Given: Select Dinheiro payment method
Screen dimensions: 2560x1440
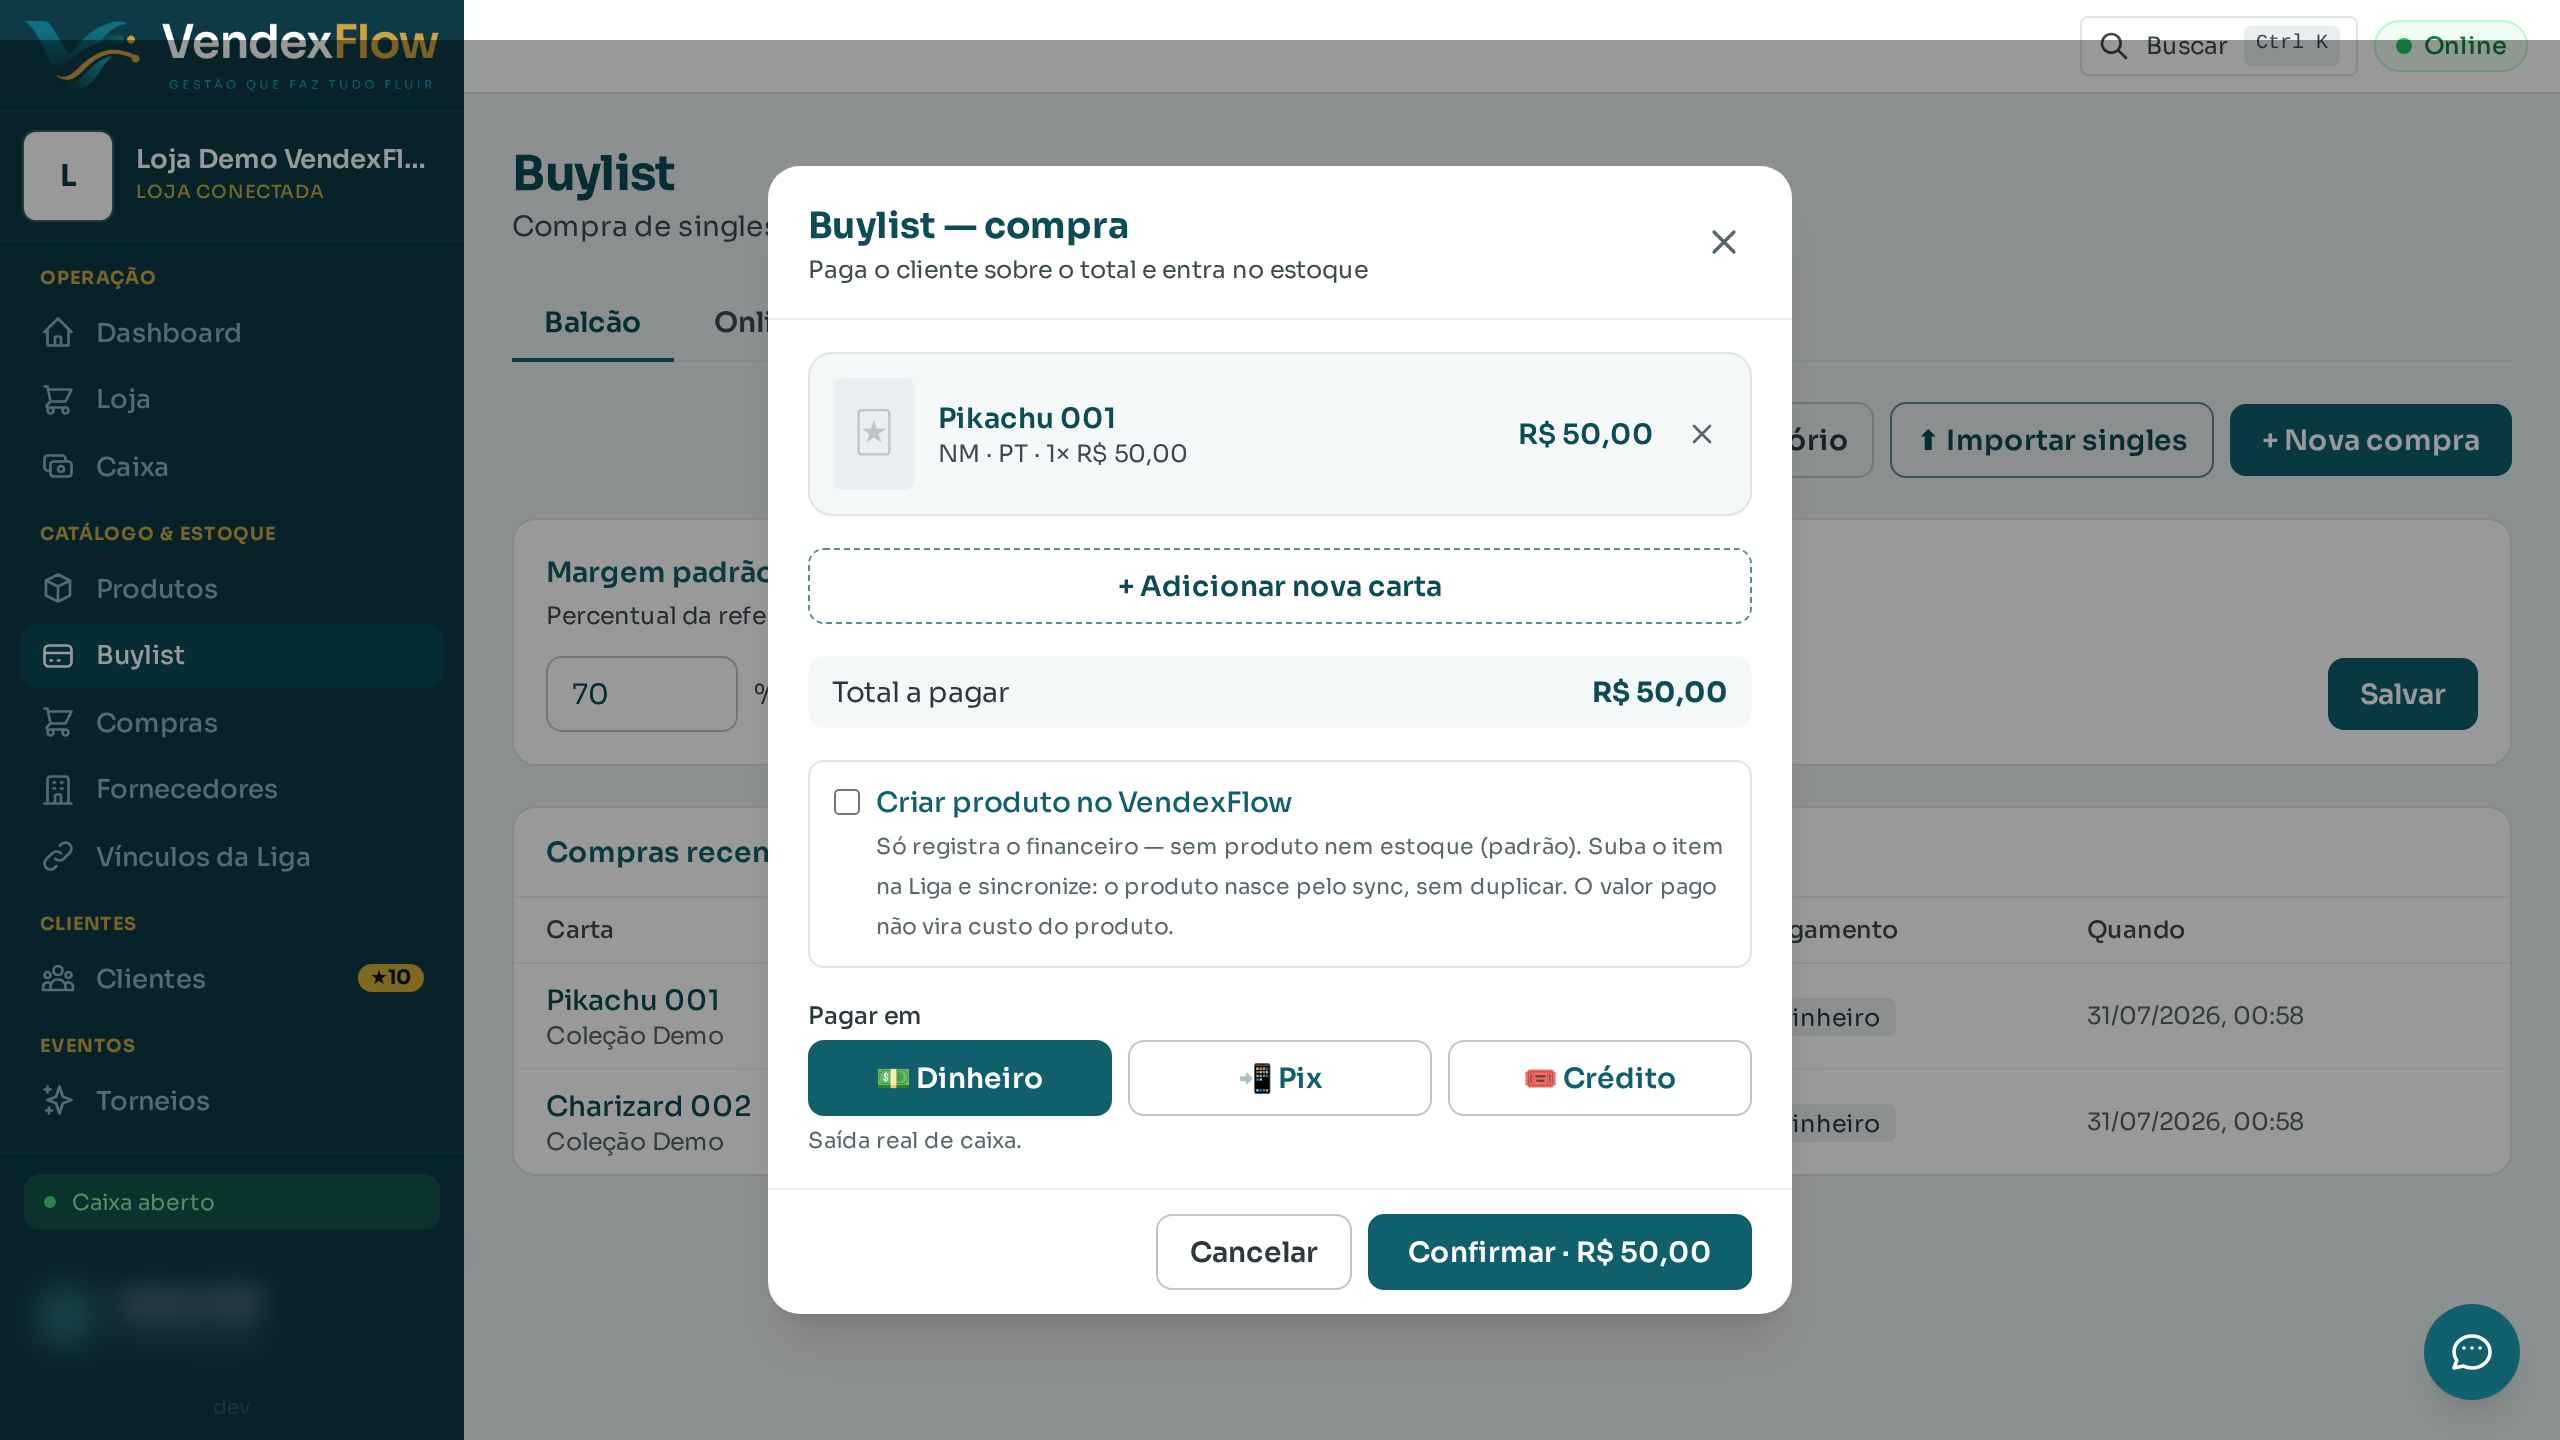Looking at the screenshot, I should click(x=959, y=1078).
